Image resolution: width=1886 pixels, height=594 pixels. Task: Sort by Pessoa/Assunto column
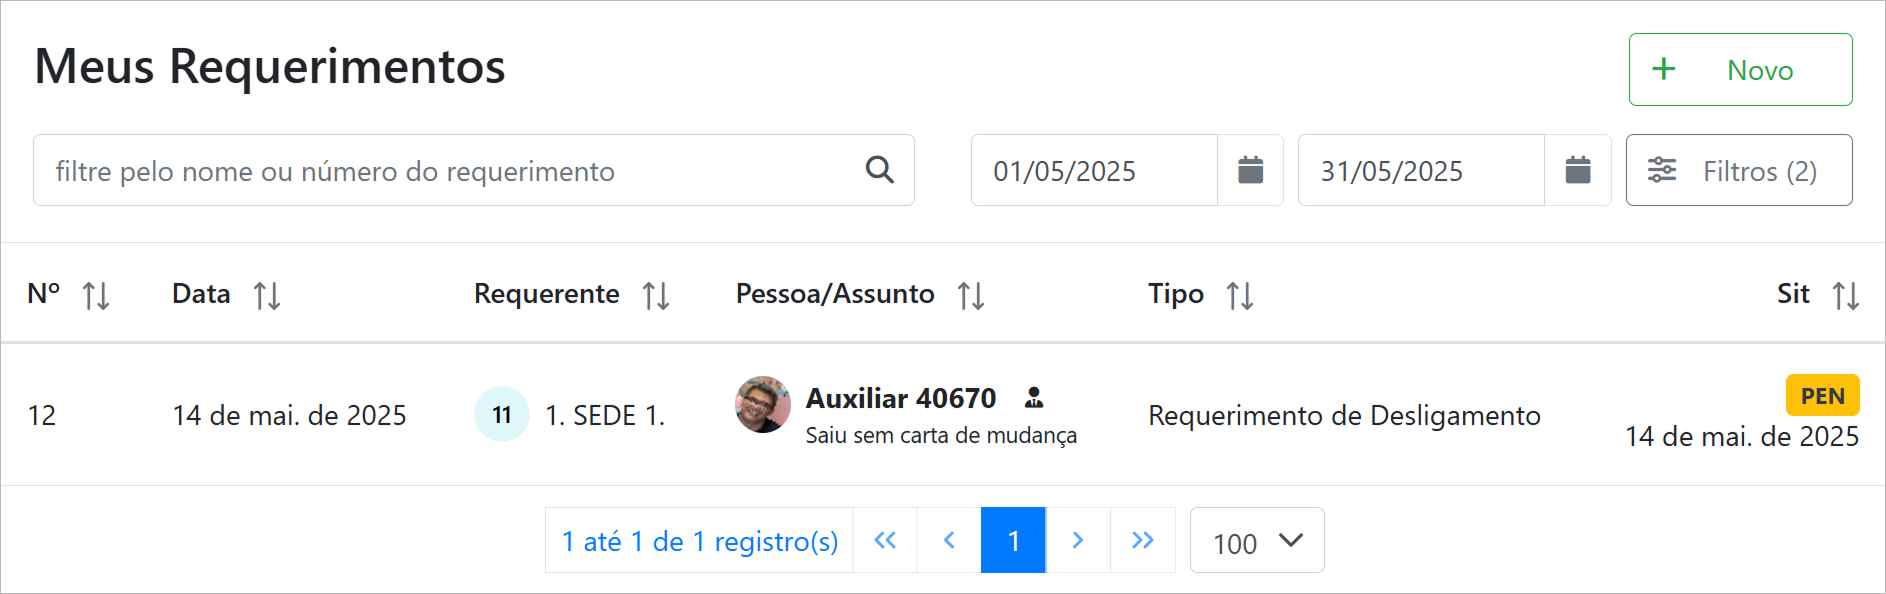[x=971, y=295]
